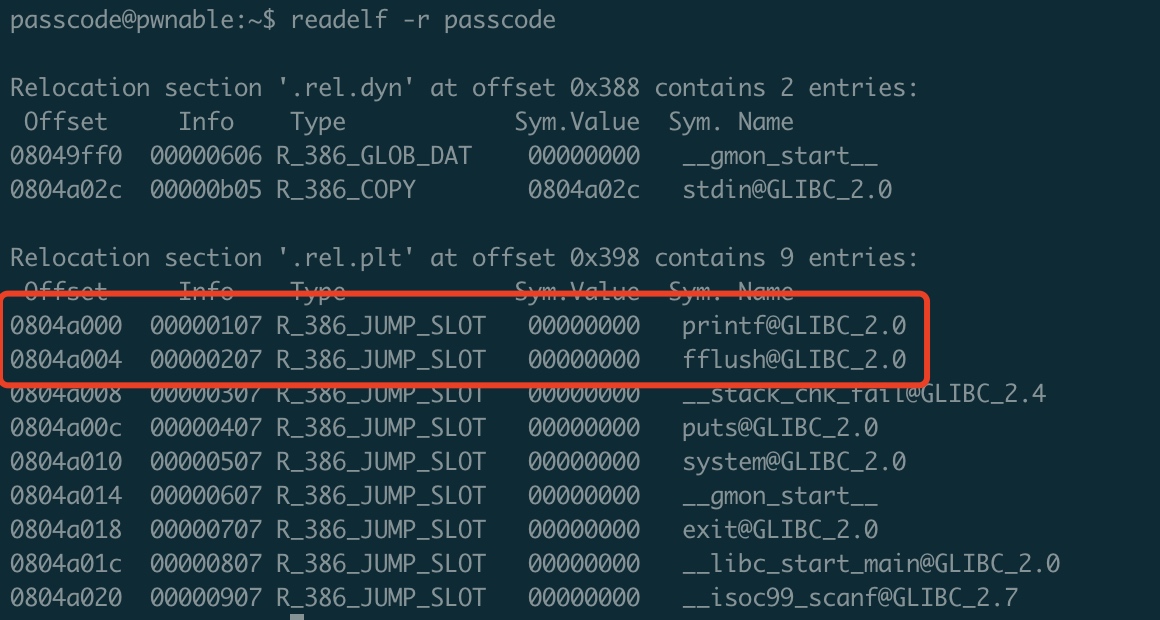Screen dimensions: 1160x620
Task: Click the readelf -r passcode command text
Action: [x=423, y=20]
